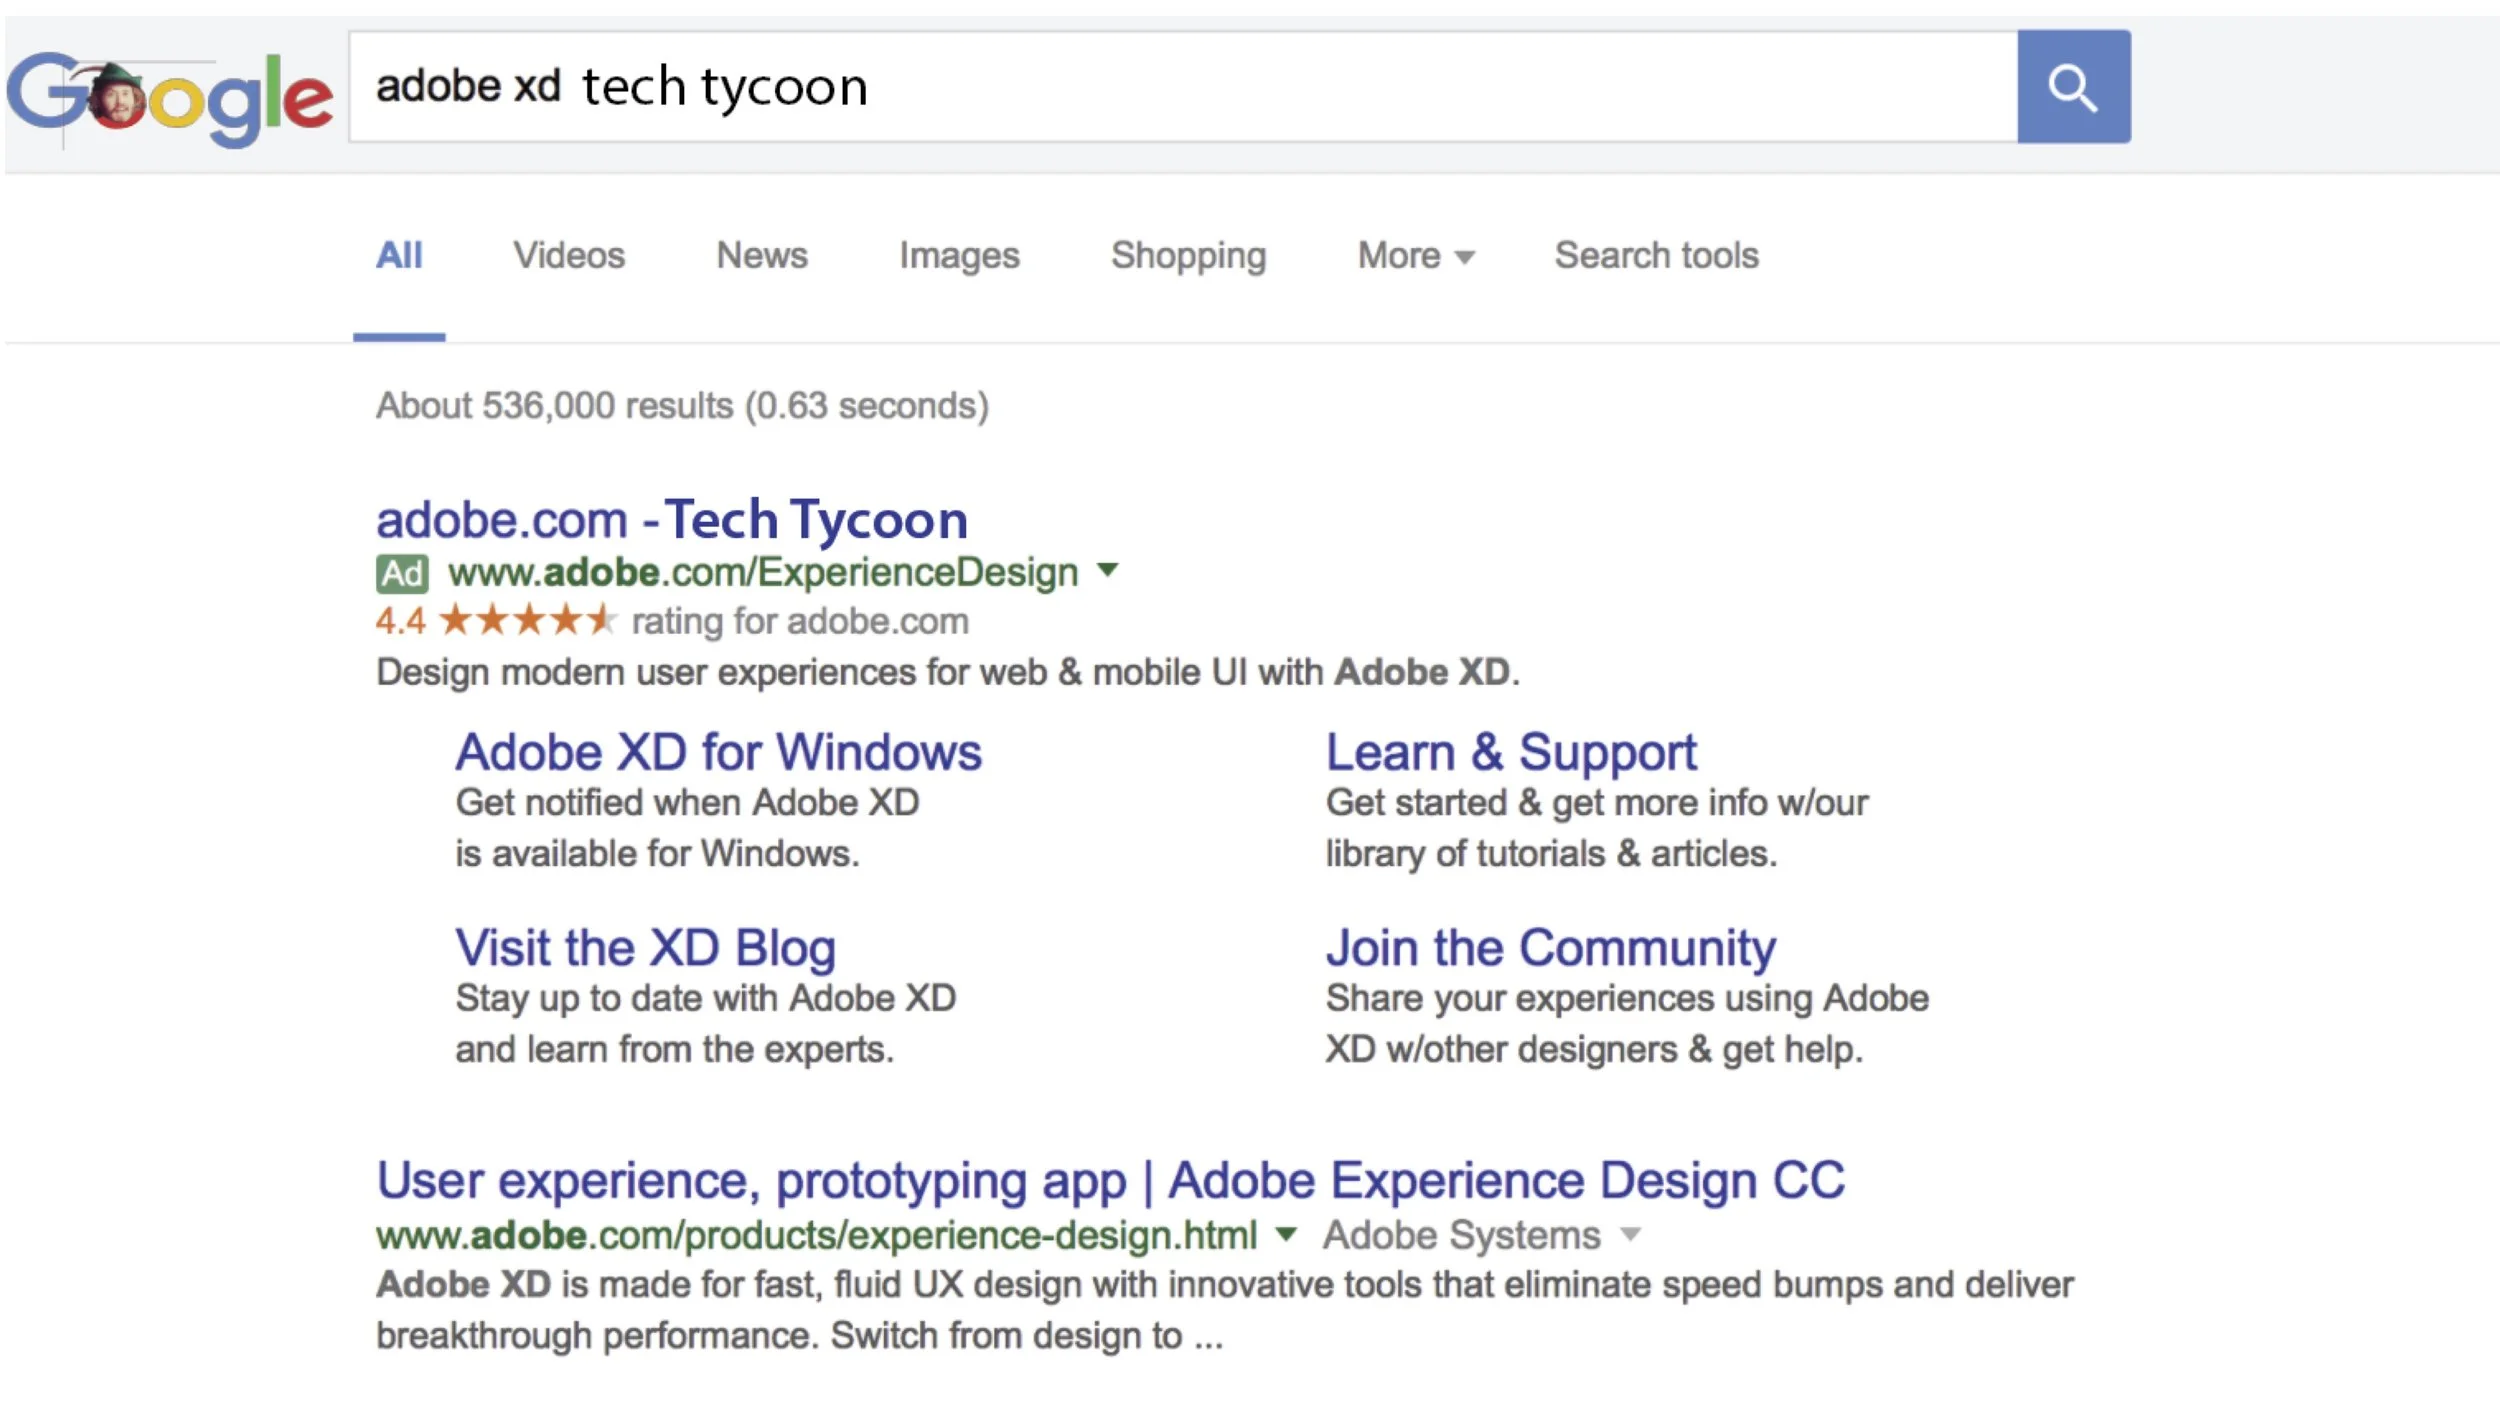Open the More dropdown in navigation

(1415, 256)
